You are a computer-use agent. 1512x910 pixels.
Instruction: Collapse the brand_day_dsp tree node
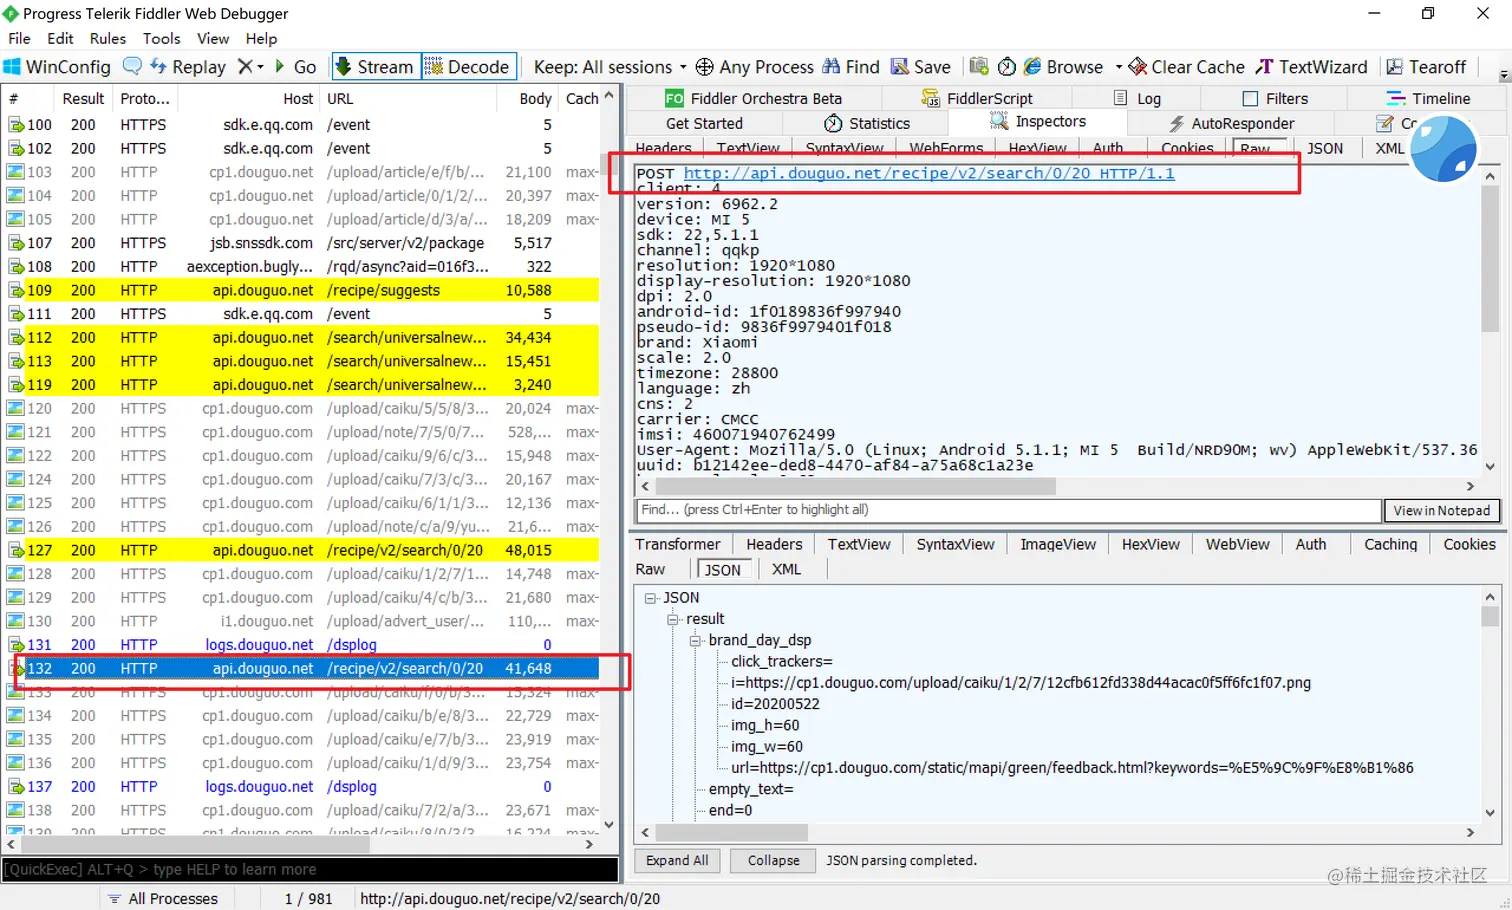[x=696, y=640]
